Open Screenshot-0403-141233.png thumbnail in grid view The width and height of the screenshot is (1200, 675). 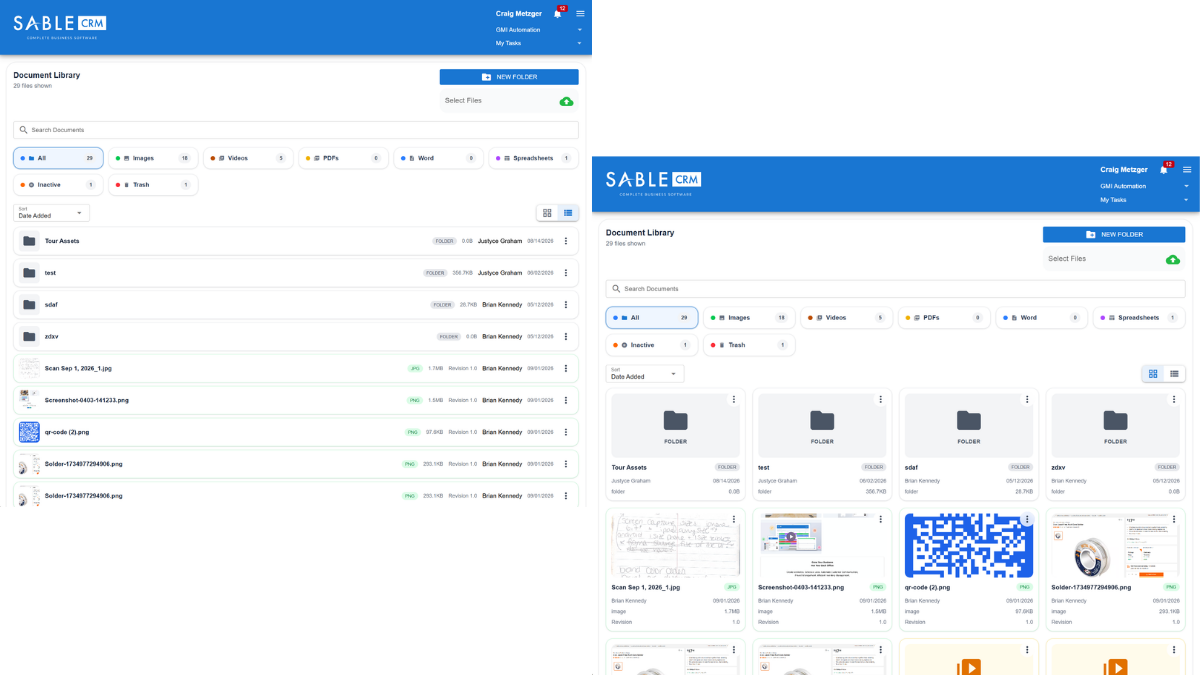click(822, 545)
